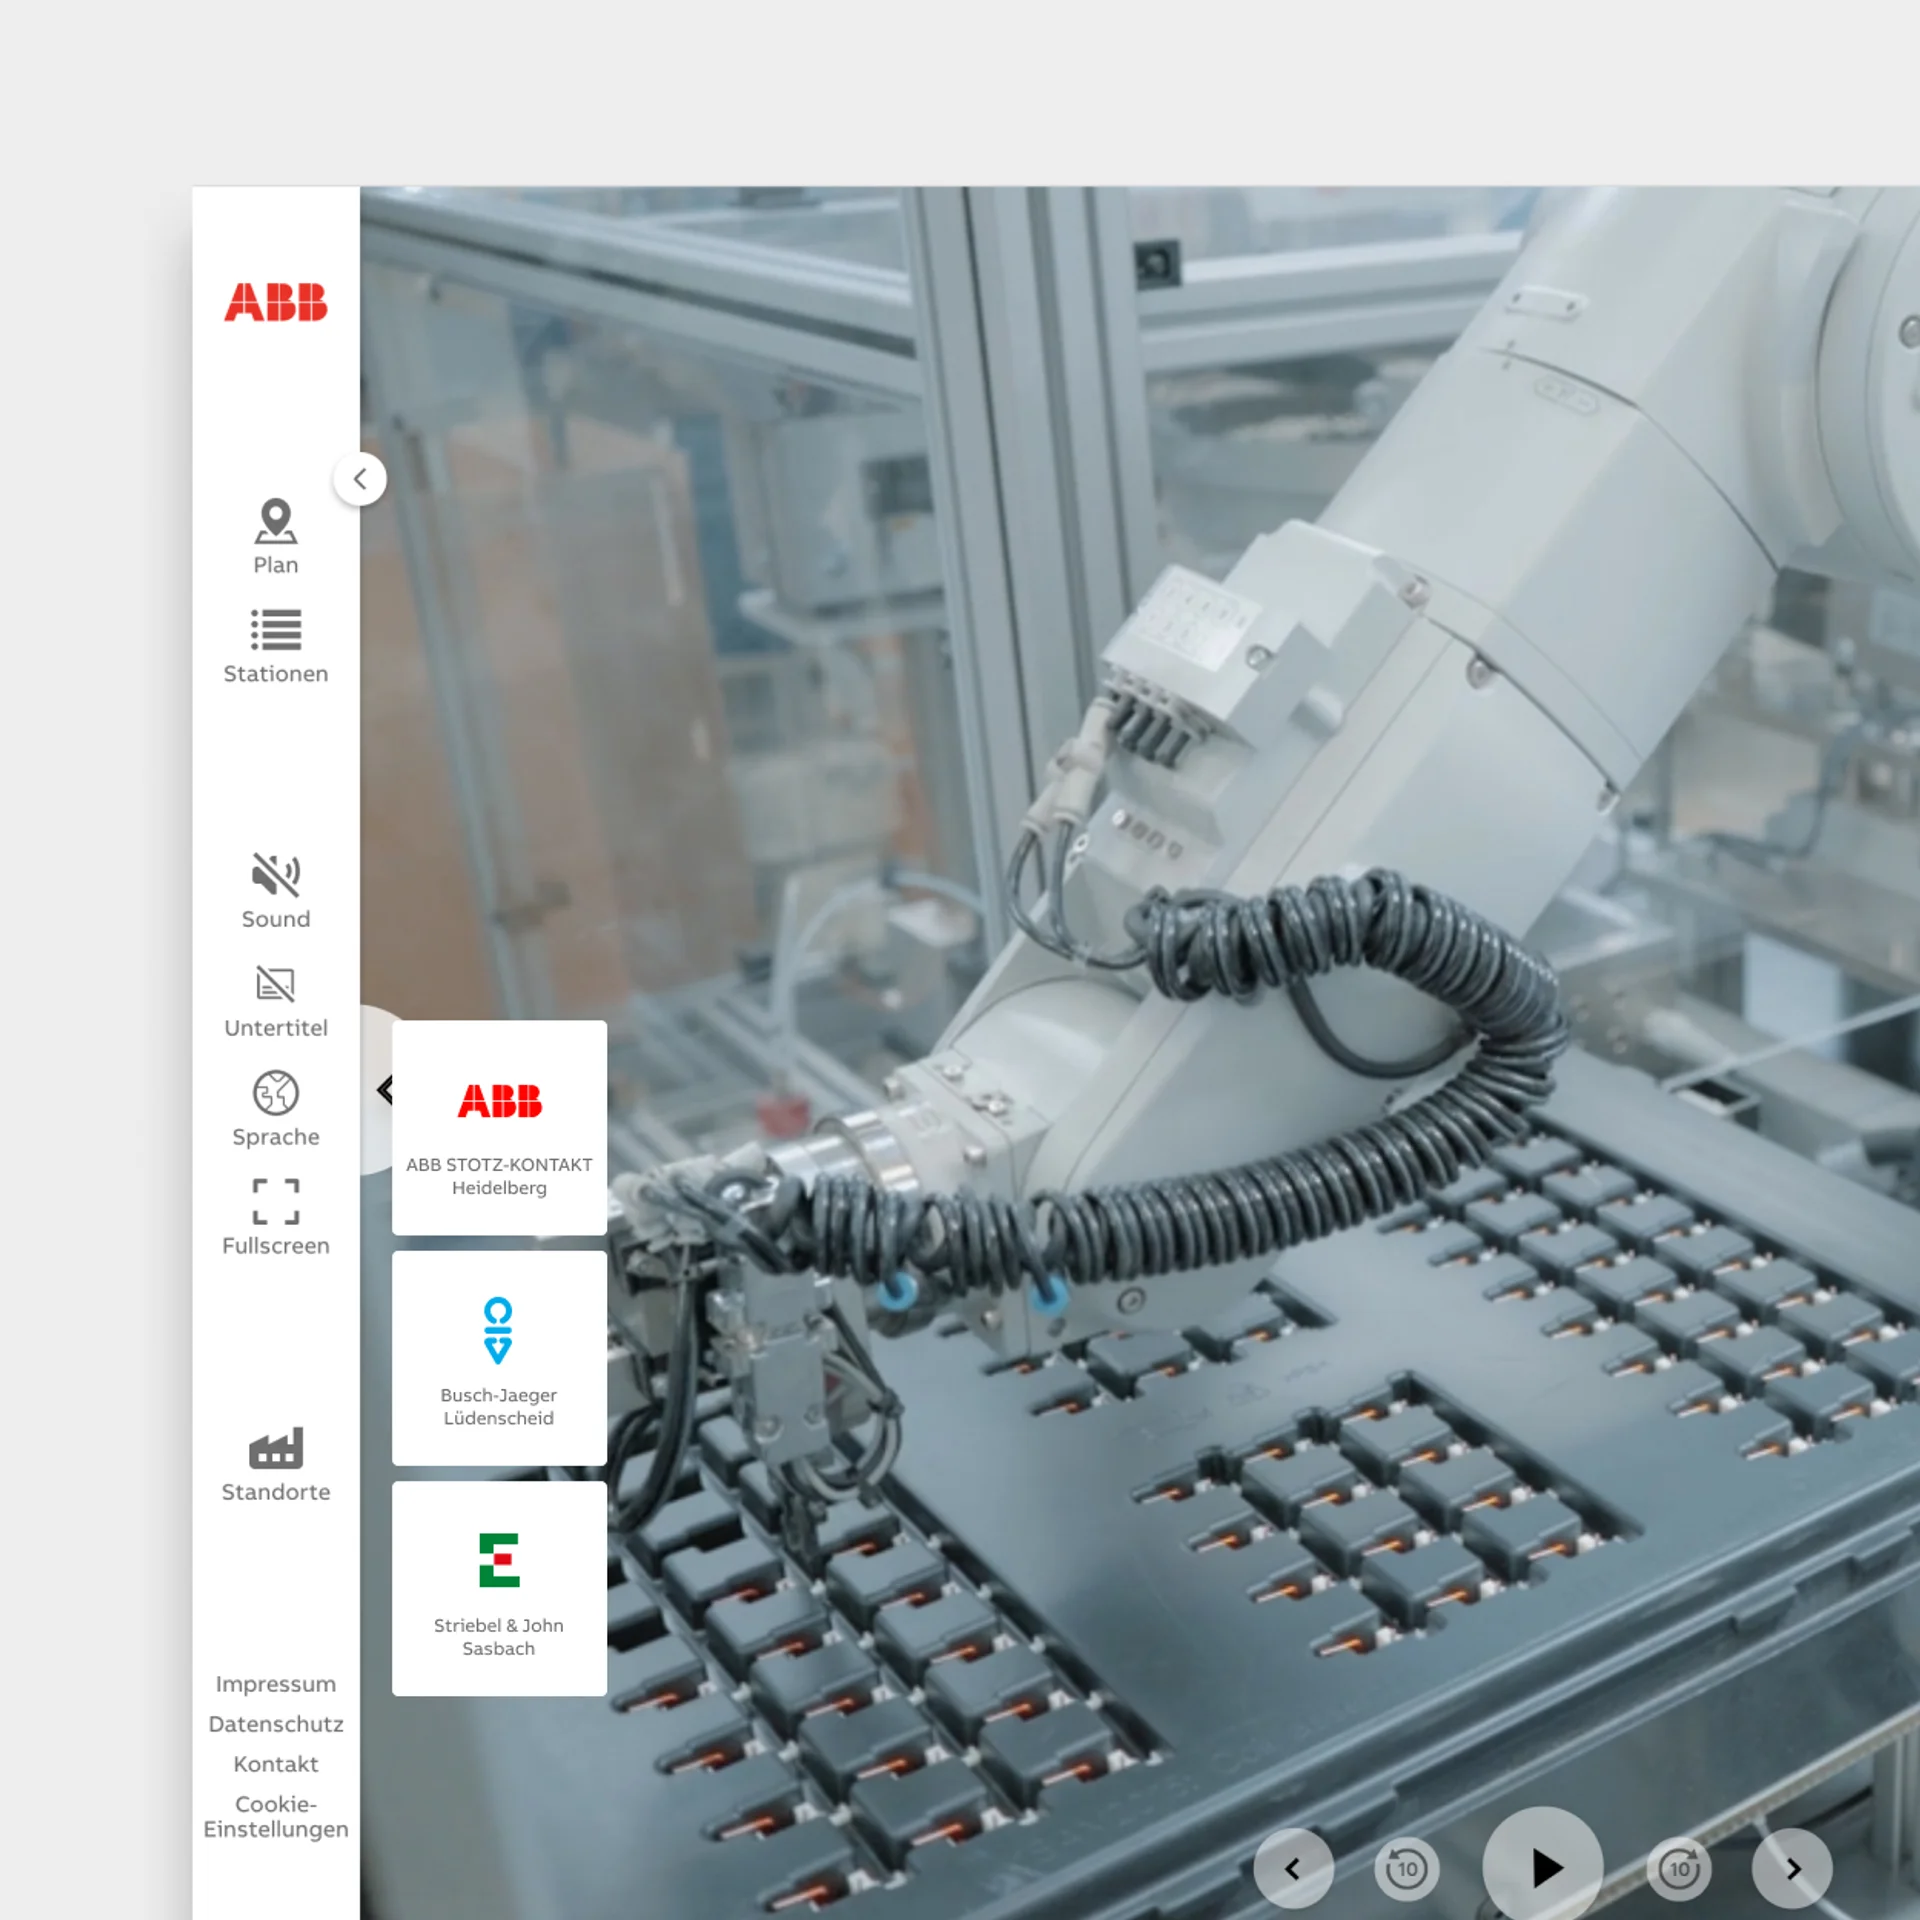Collapse the sidebar with the round chevron

(360, 479)
